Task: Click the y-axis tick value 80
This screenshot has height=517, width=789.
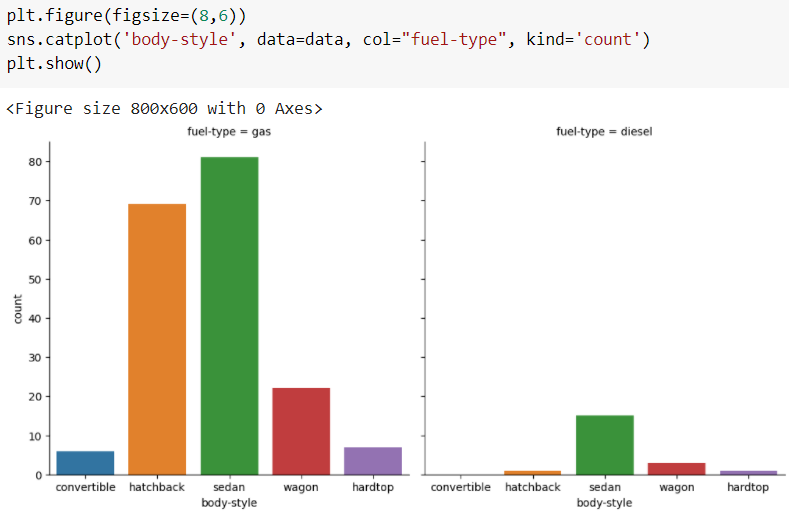Action: pos(35,162)
